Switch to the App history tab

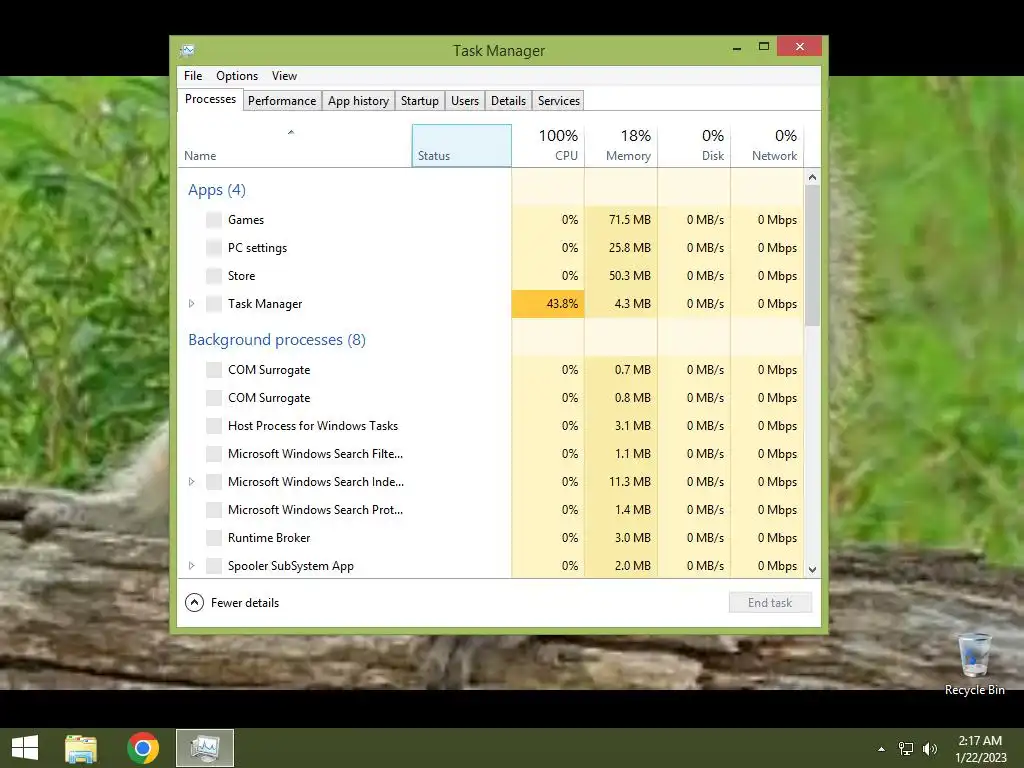point(359,101)
